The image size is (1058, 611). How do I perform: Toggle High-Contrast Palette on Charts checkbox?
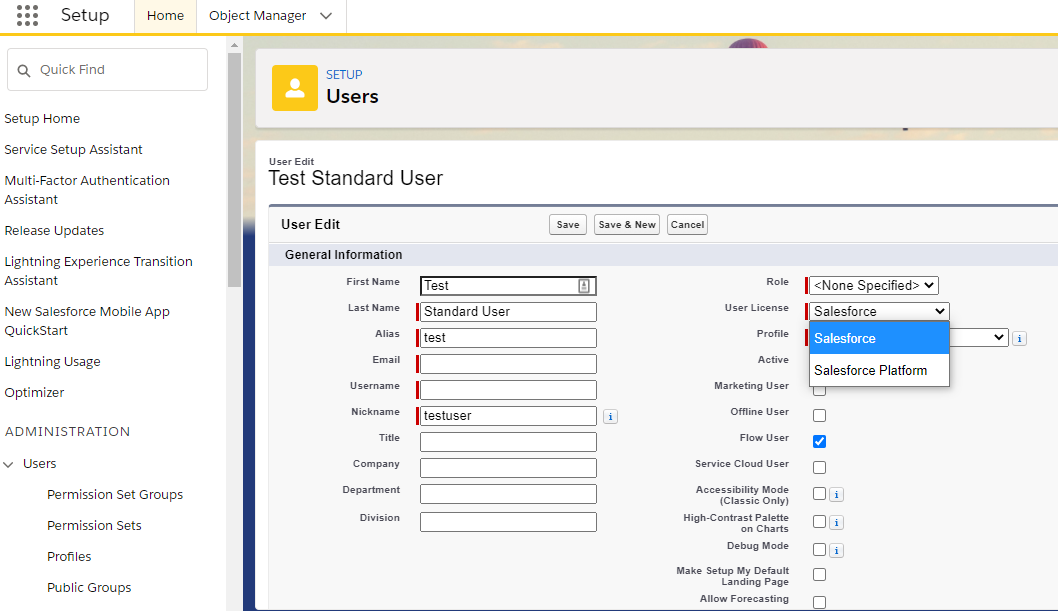tap(819, 522)
